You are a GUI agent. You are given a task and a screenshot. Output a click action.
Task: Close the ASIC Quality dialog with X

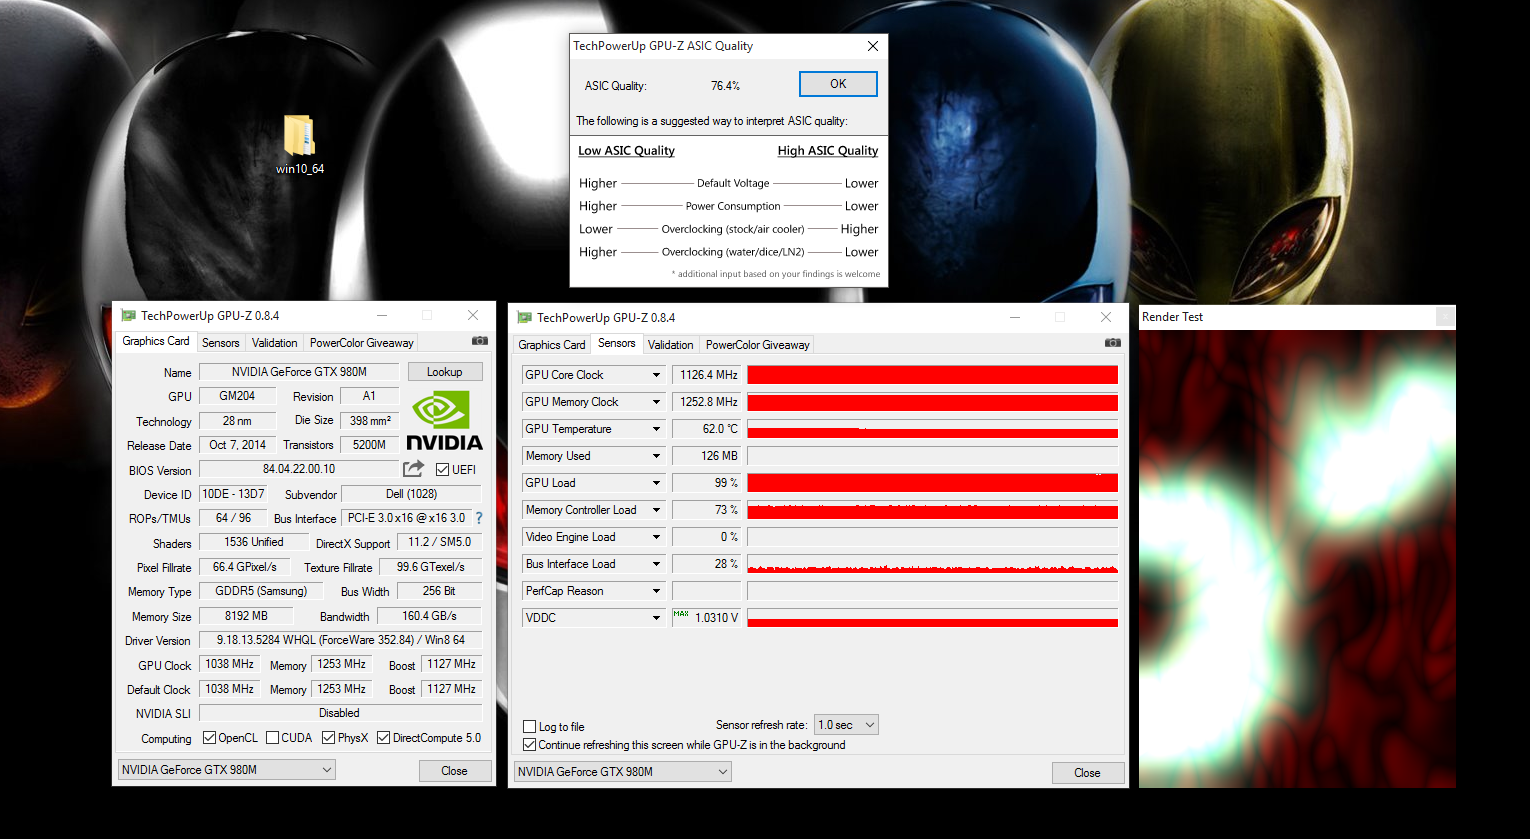[872, 46]
